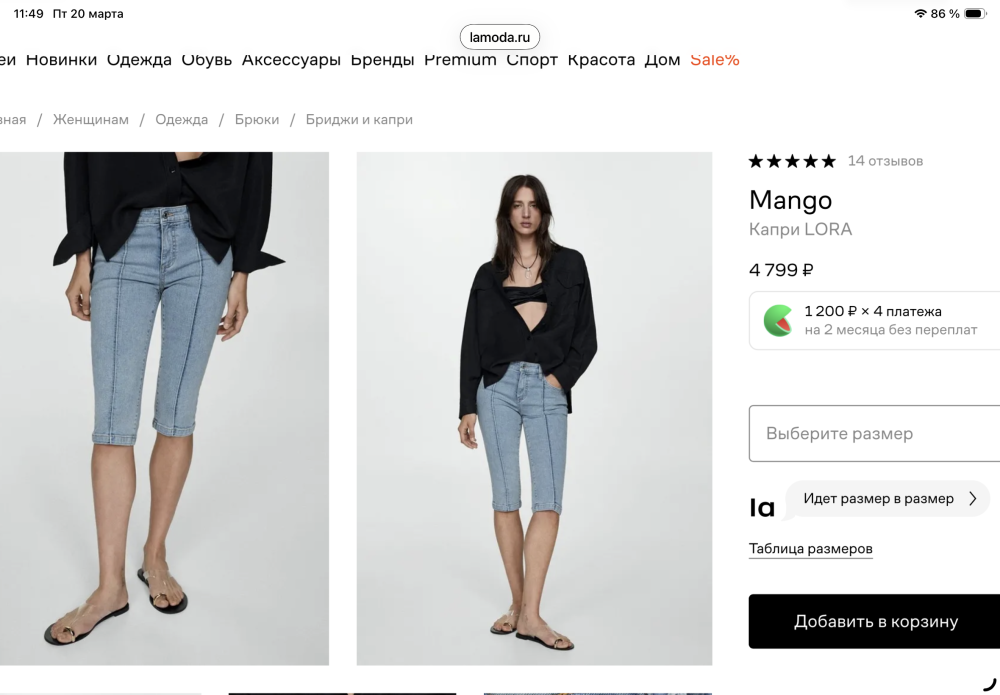Select the "Бриджи и капри" breadcrumb

tap(358, 119)
